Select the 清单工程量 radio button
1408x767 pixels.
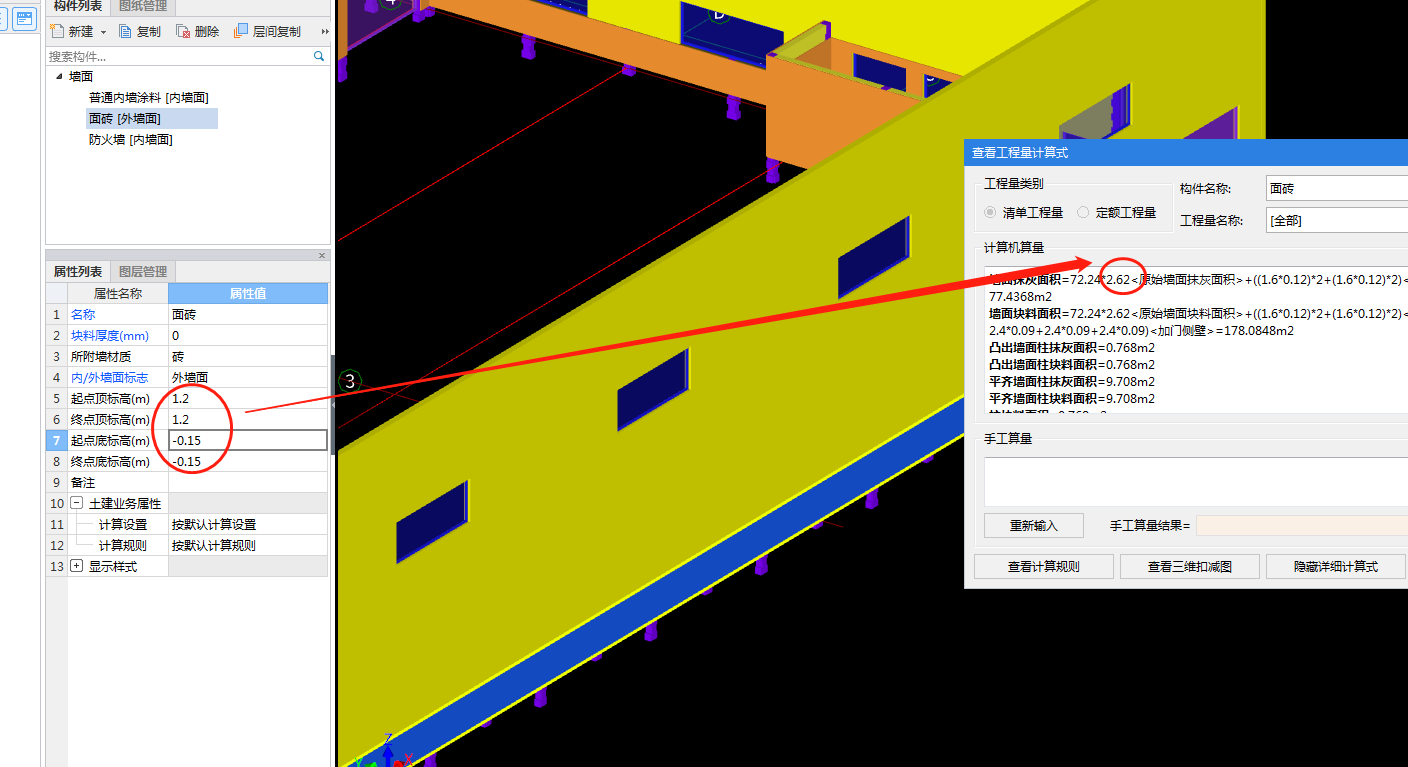pyautogui.click(x=990, y=212)
